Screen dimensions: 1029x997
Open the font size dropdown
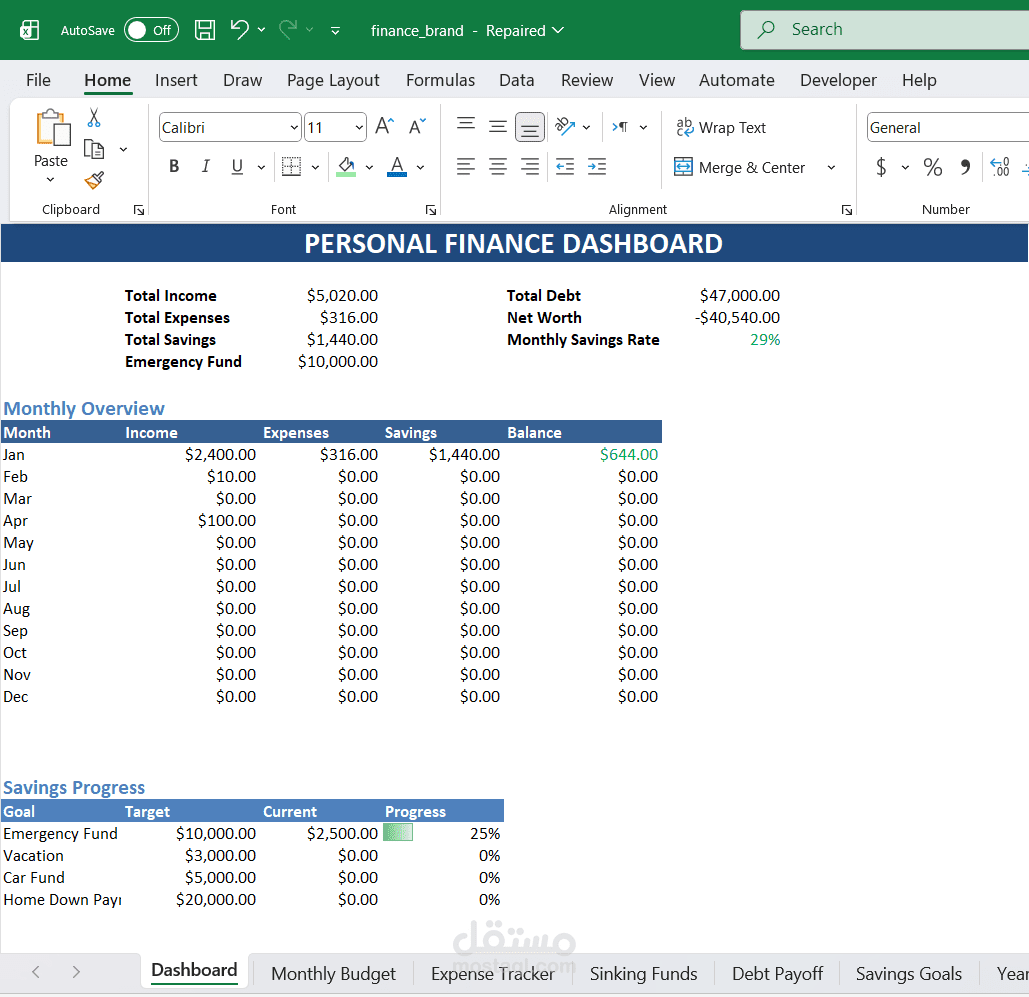359,127
